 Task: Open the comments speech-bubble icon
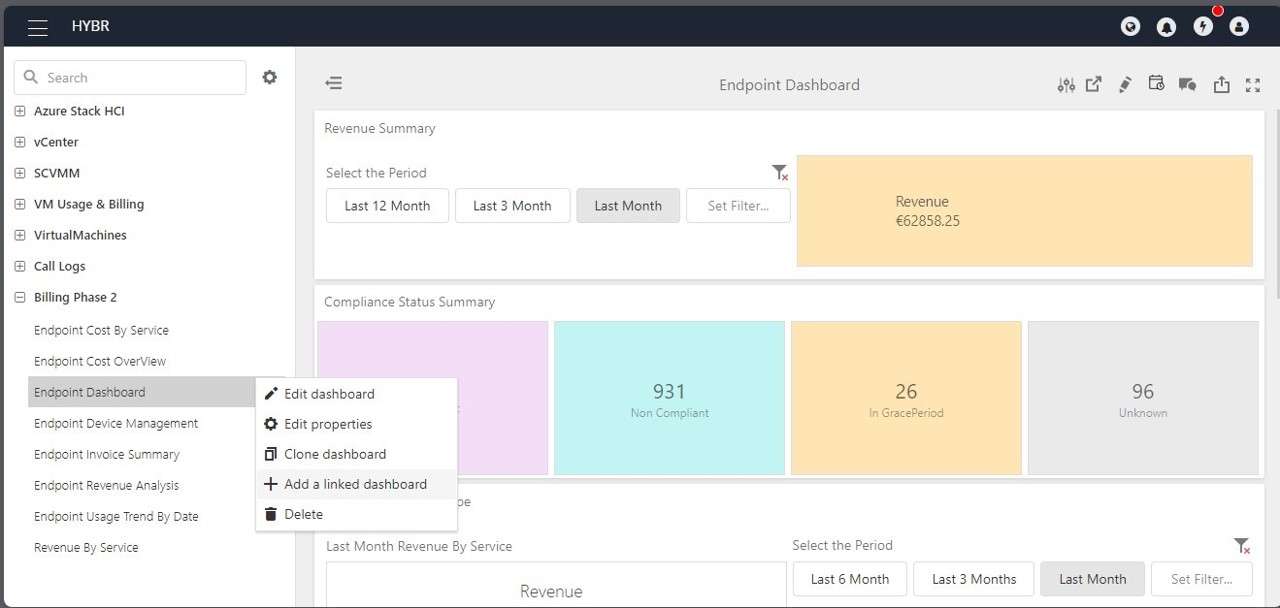click(1188, 85)
